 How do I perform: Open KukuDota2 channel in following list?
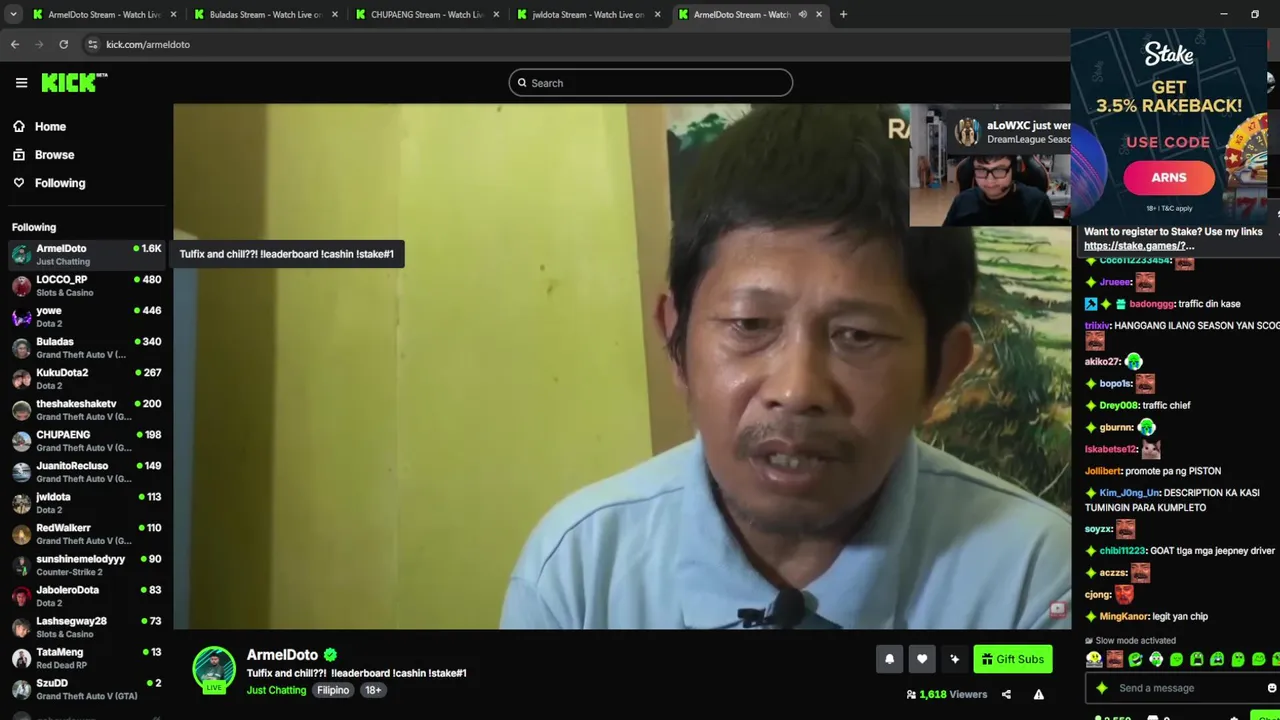[x=86, y=379]
